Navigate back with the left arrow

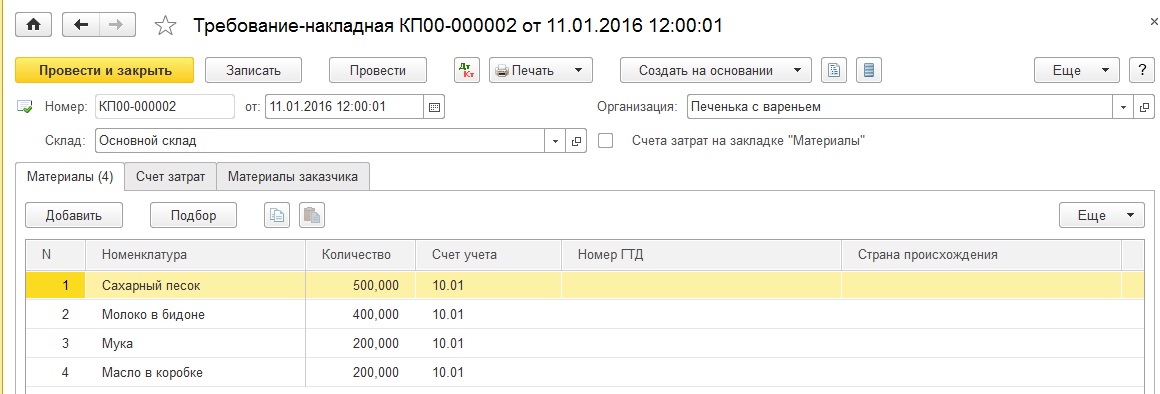81,24
